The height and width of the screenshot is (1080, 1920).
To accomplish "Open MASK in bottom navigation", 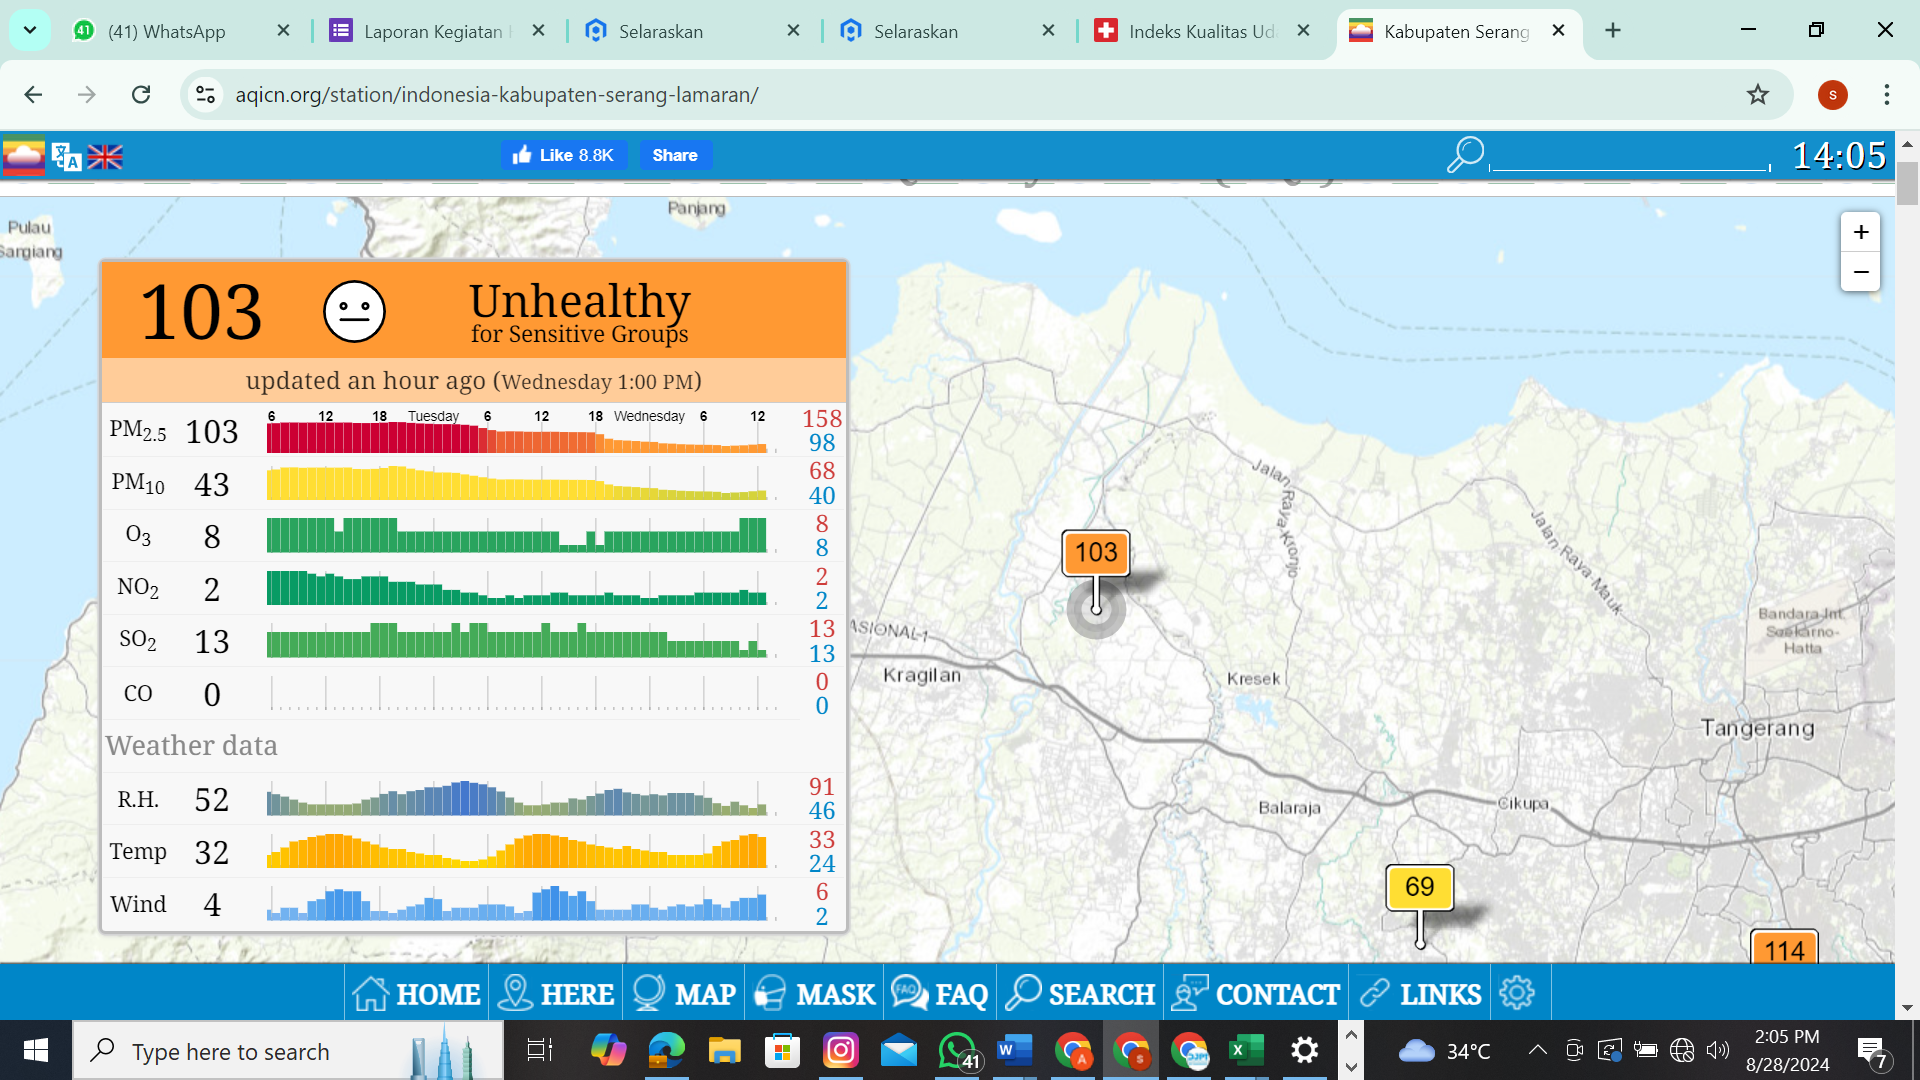I will (815, 994).
